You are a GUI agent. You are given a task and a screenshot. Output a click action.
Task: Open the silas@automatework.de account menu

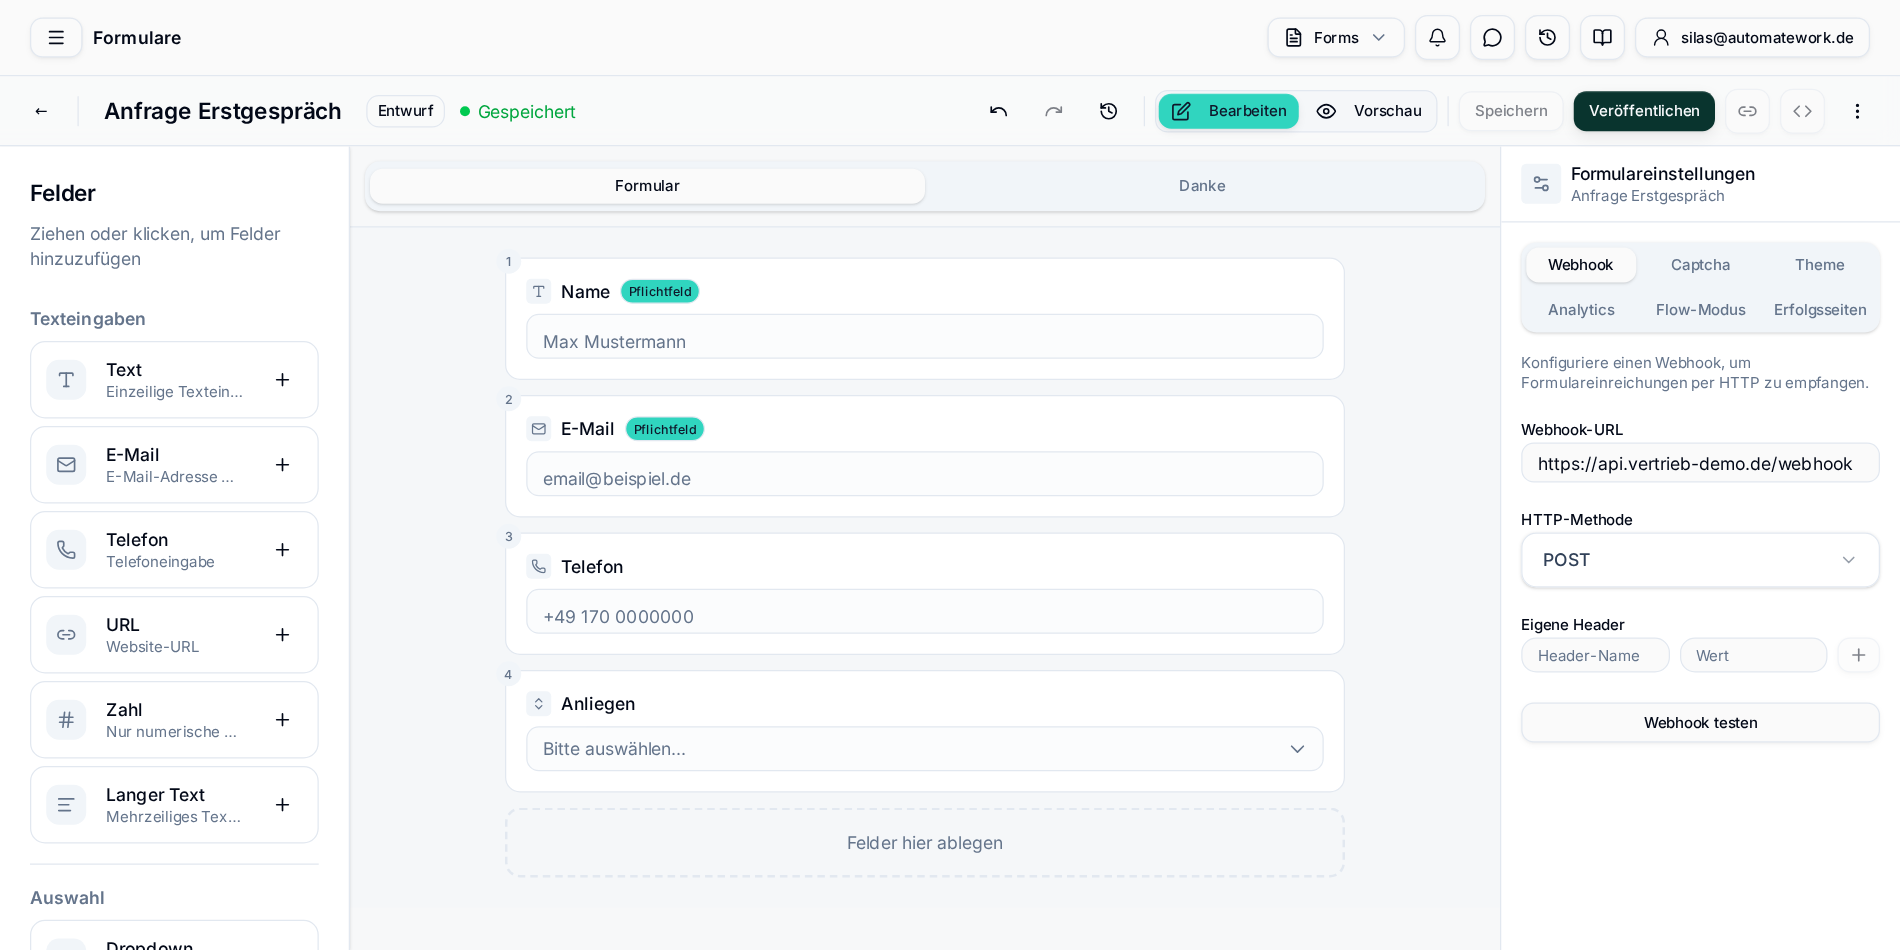click(x=1752, y=38)
